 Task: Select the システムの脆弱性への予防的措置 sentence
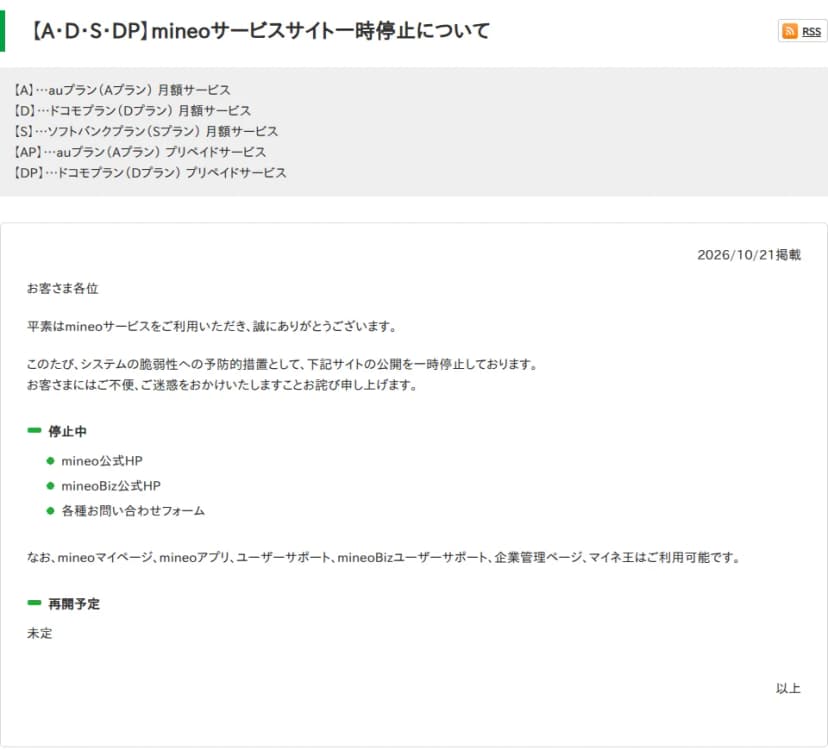(282, 364)
